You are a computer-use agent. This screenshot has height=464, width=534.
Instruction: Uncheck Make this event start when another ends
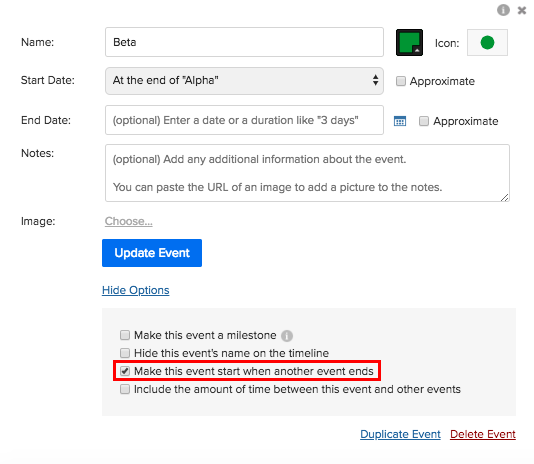pyautogui.click(x=125, y=371)
